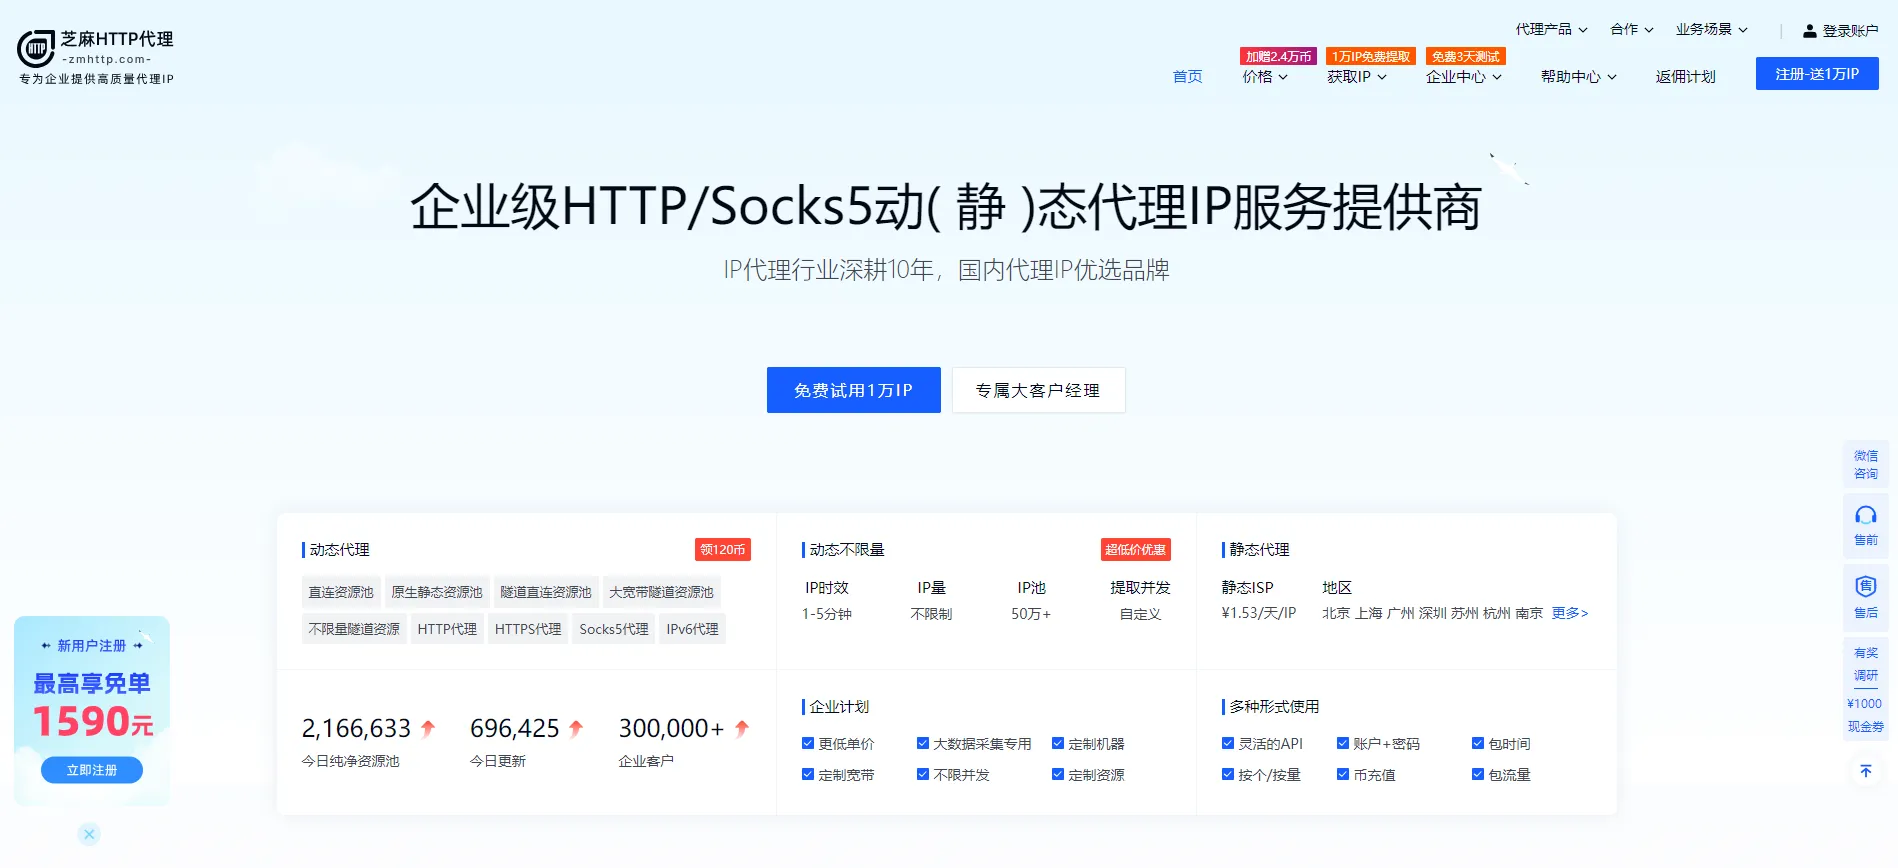Screen dimensions: 1898x868
Task: Toggle 按个/按量 checkbox
Action: 1228,774
